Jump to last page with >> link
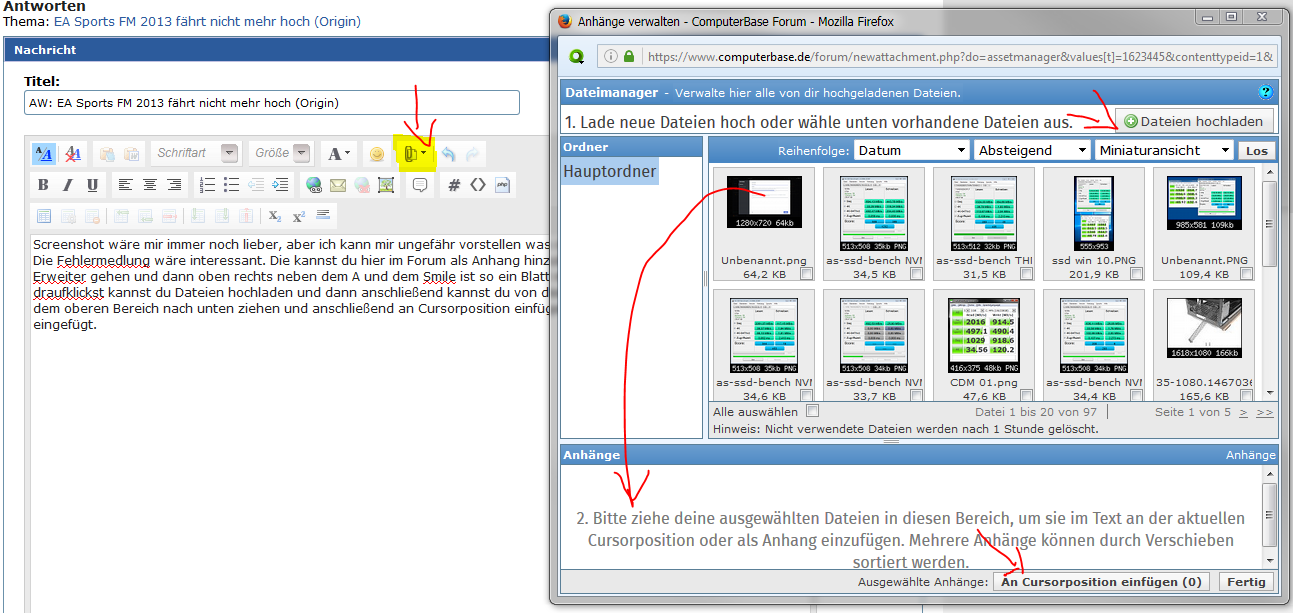The image size is (1293, 613). point(1264,412)
